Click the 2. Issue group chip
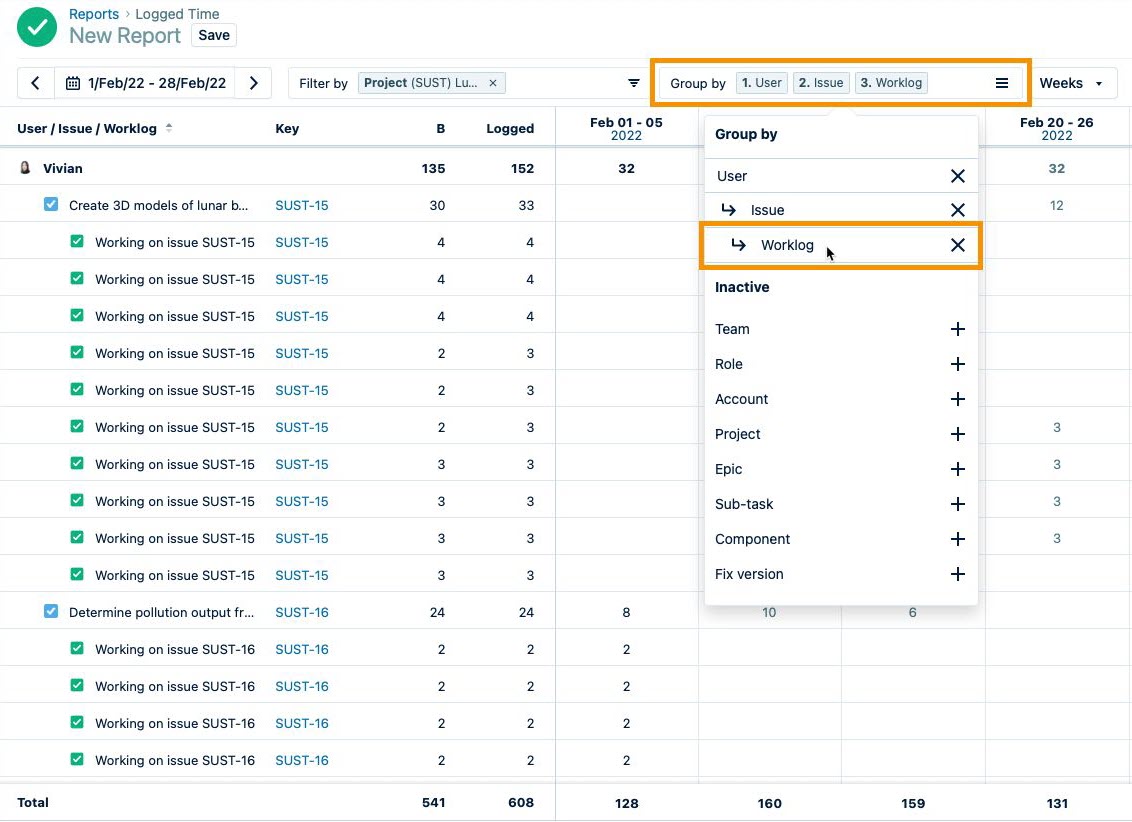The width and height of the screenshot is (1132, 822). (821, 83)
